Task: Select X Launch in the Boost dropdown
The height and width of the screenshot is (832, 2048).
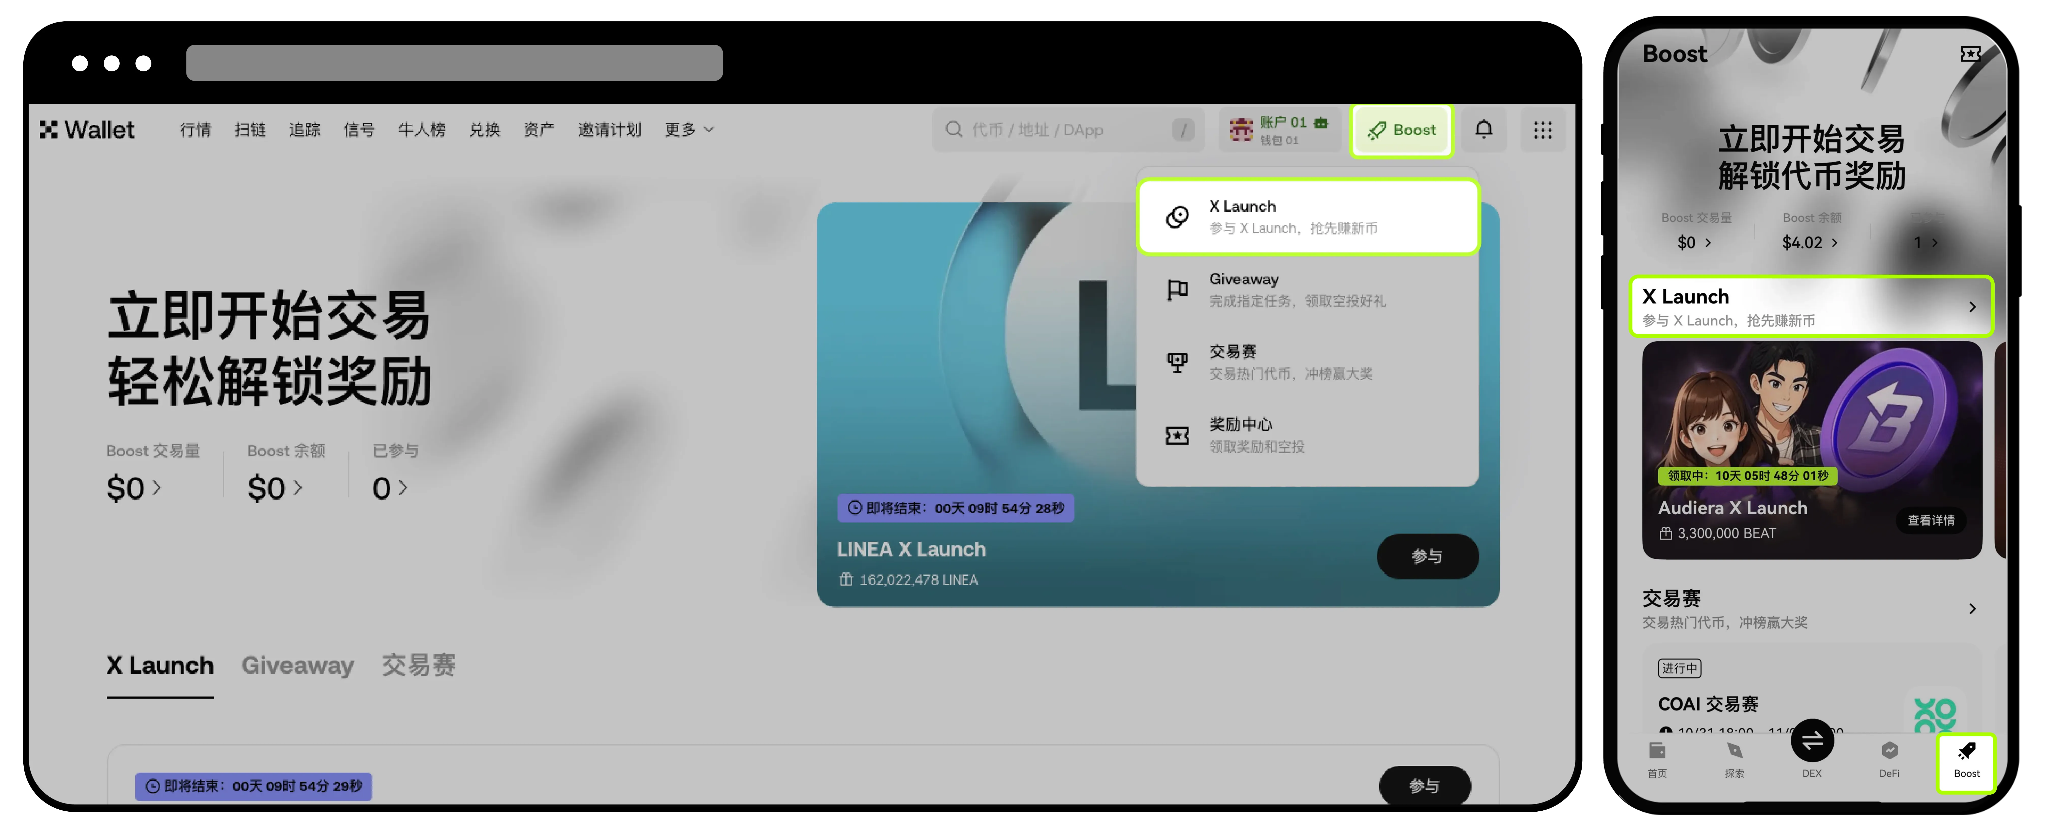Action: coord(1308,216)
